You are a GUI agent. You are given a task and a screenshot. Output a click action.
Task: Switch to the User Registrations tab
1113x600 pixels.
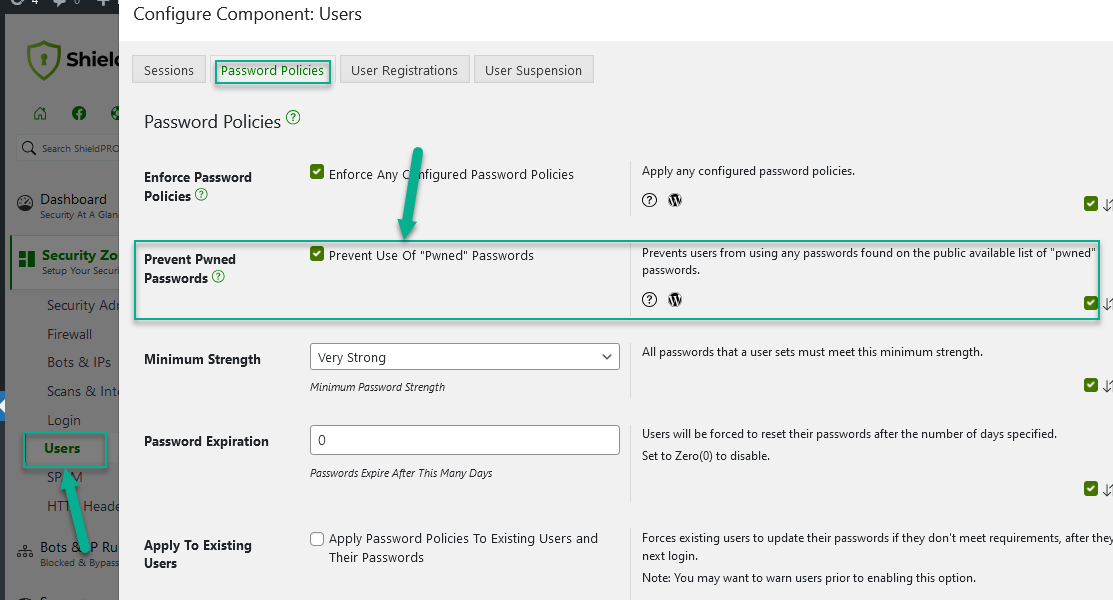404,69
